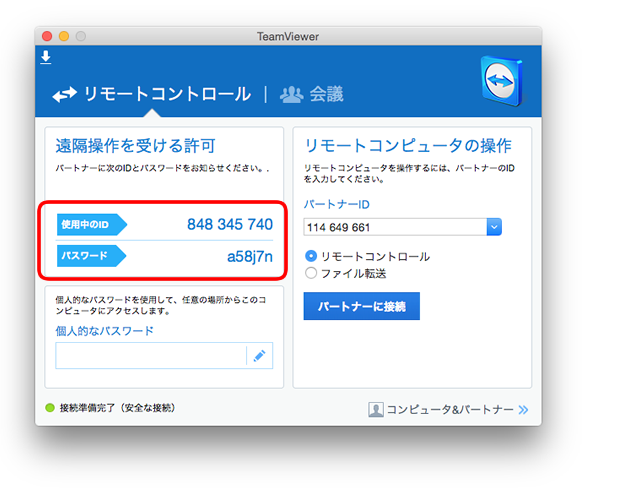This screenshot has height=500, width=622.
Task: Close the TeamViewer window with red button
Action: tap(47, 36)
